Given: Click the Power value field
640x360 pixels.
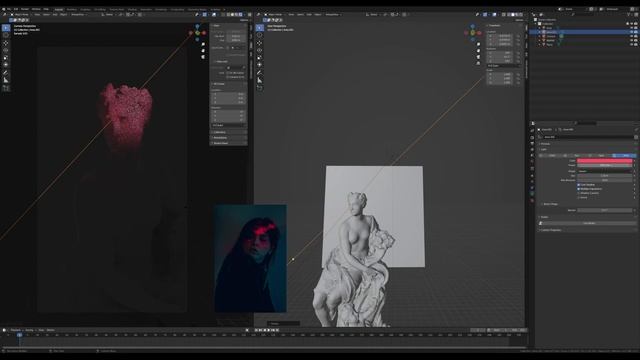Looking at the screenshot, I should 604,165.
